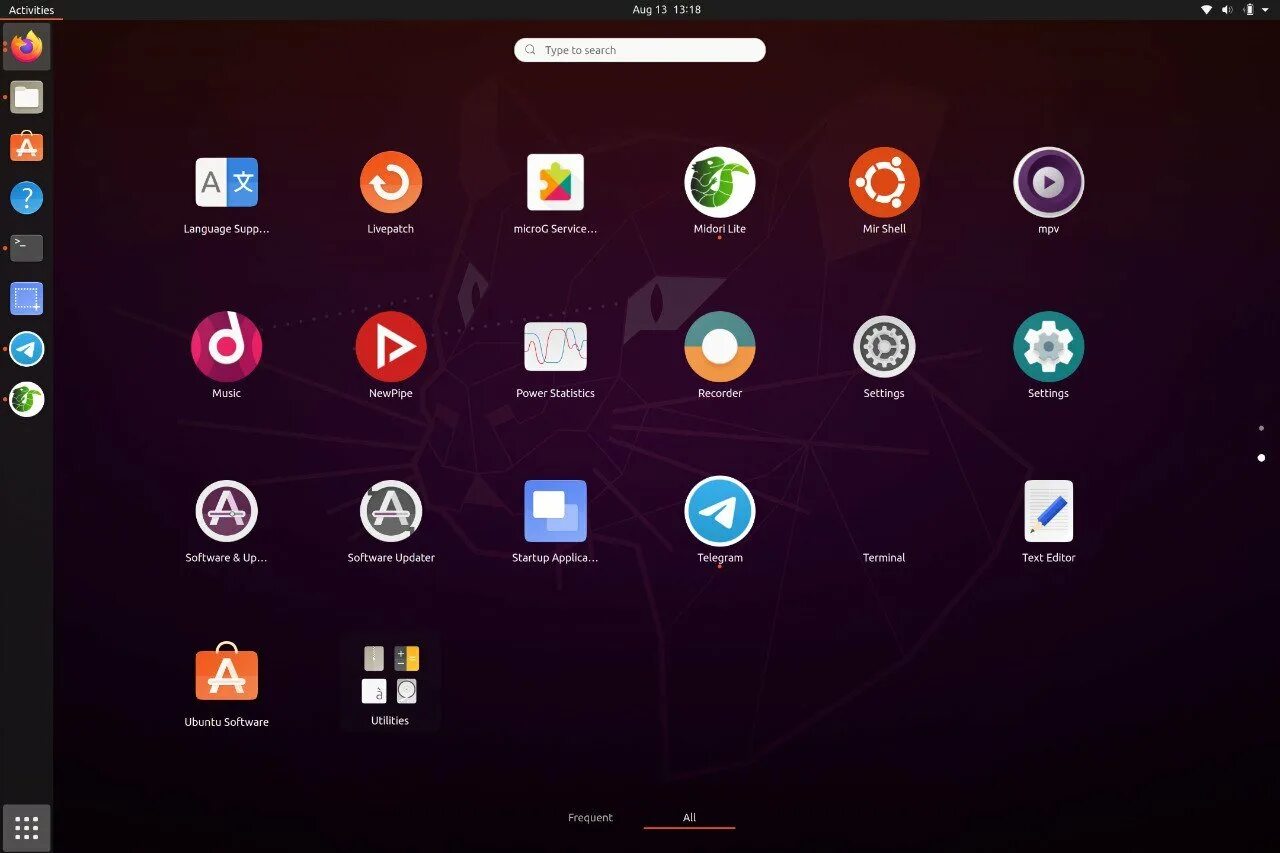Image resolution: width=1280 pixels, height=853 pixels.
Task: Click the Type to search field
Action: 639,50
